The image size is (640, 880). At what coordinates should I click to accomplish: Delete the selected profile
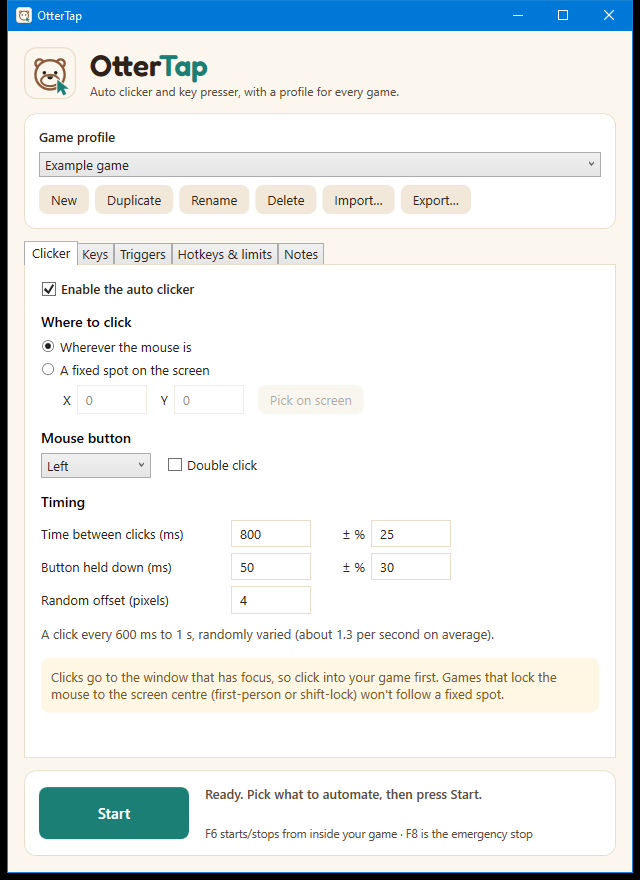click(286, 200)
